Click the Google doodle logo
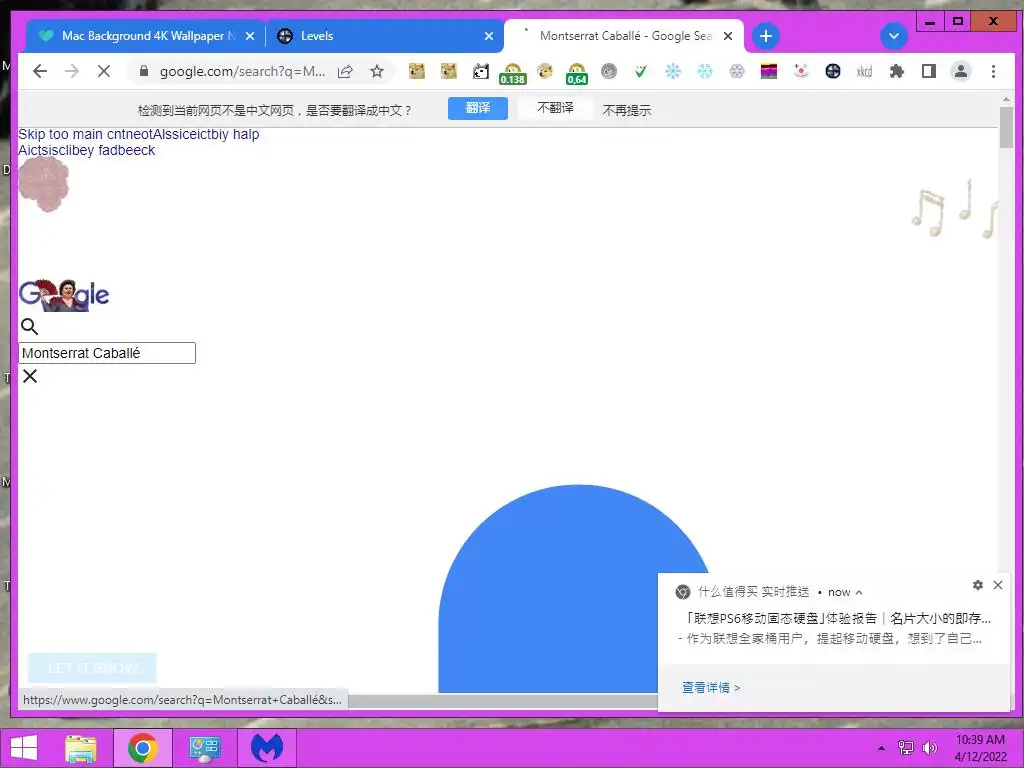This screenshot has height=768, width=1024. (x=63, y=295)
